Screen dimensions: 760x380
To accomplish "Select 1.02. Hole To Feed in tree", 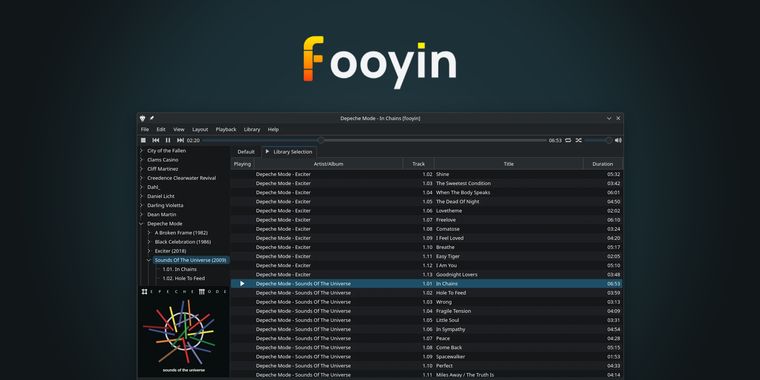I will click(x=184, y=278).
